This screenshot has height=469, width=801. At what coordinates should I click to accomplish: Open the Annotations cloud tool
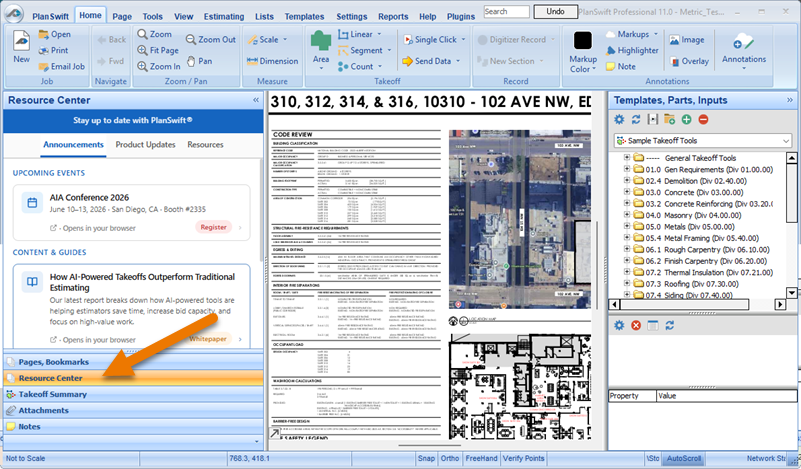click(744, 49)
